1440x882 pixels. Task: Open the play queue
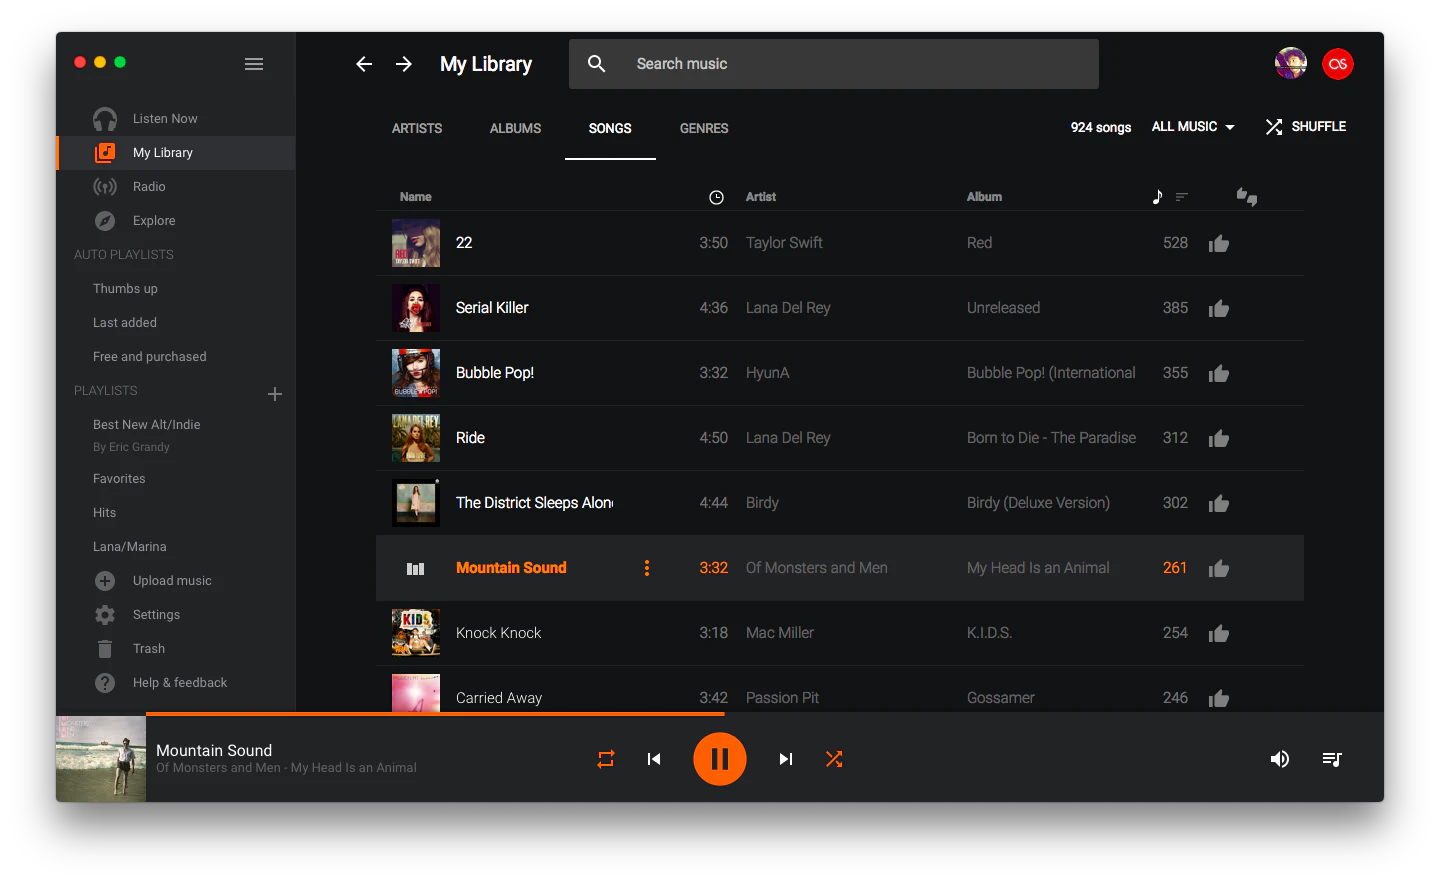point(1332,759)
